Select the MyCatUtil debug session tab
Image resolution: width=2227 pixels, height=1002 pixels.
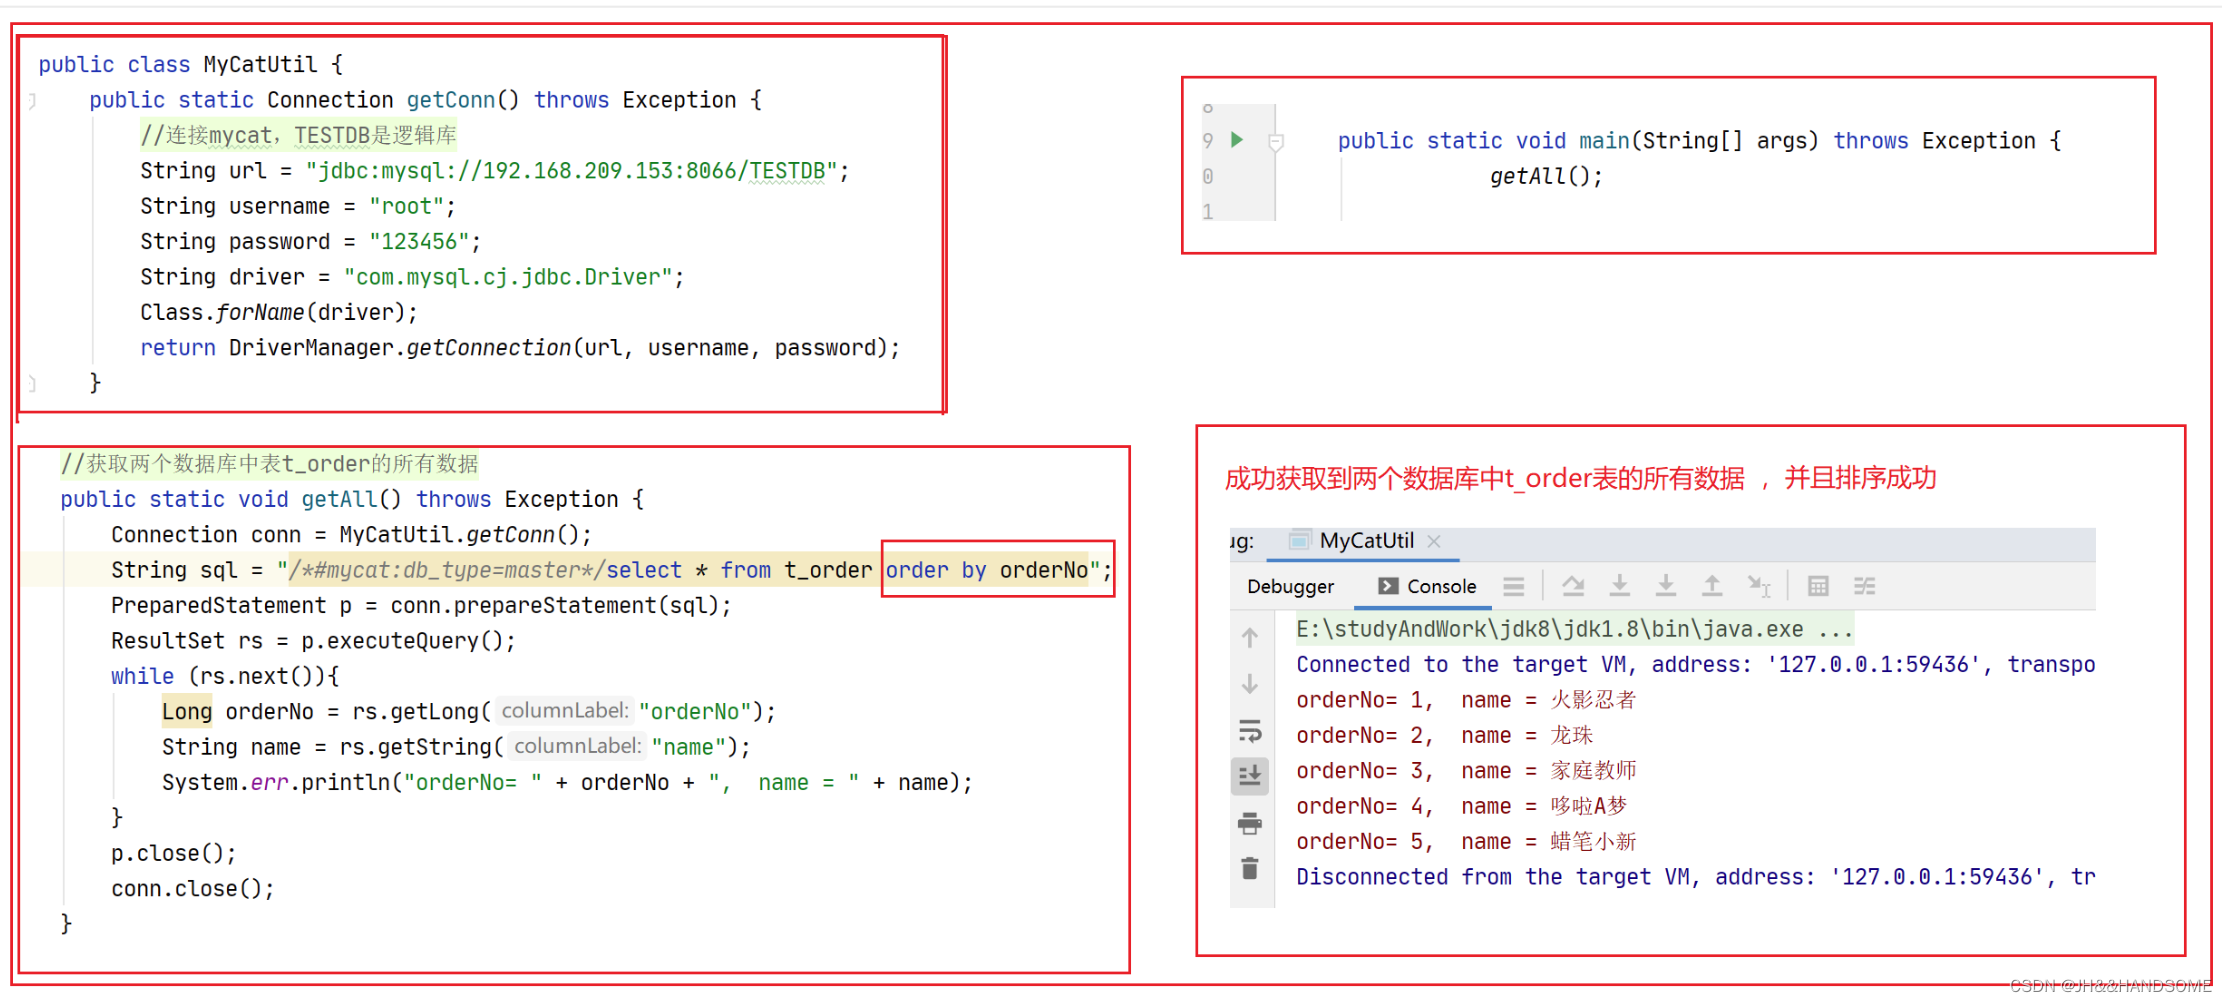pyautogui.click(x=1365, y=541)
